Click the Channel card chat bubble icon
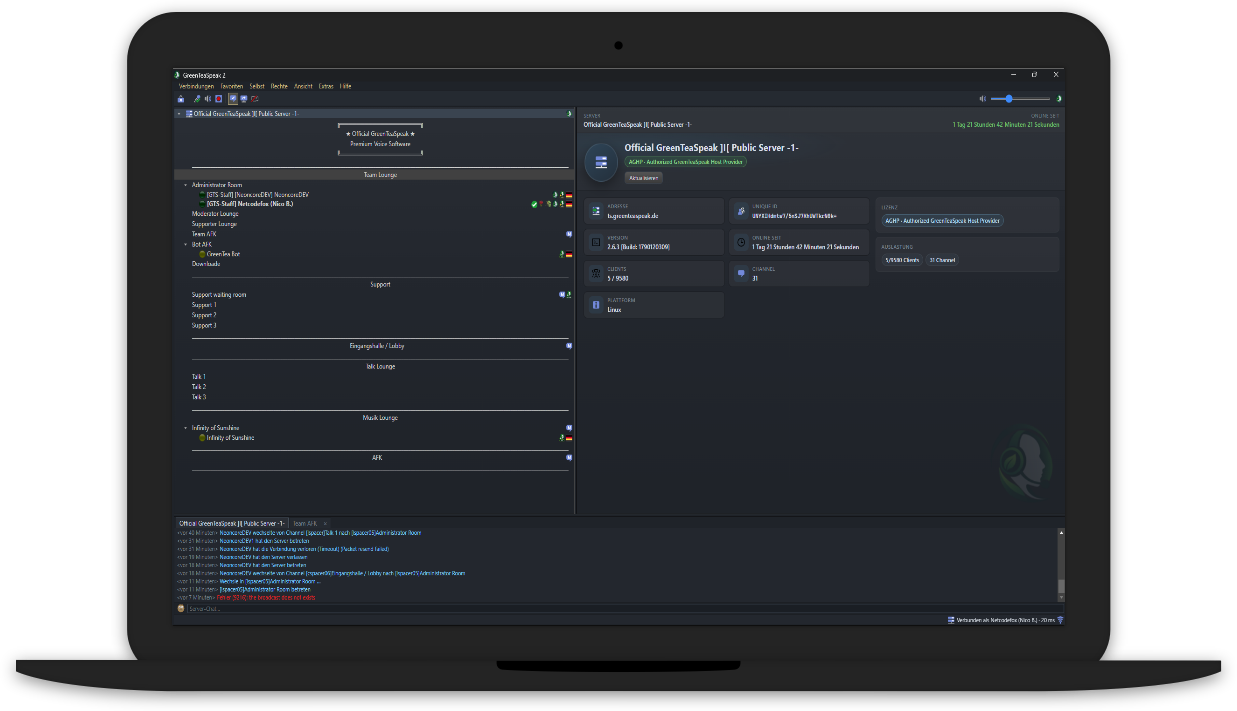Image resolution: width=1237 pixels, height=711 pixels. [741, 274]
